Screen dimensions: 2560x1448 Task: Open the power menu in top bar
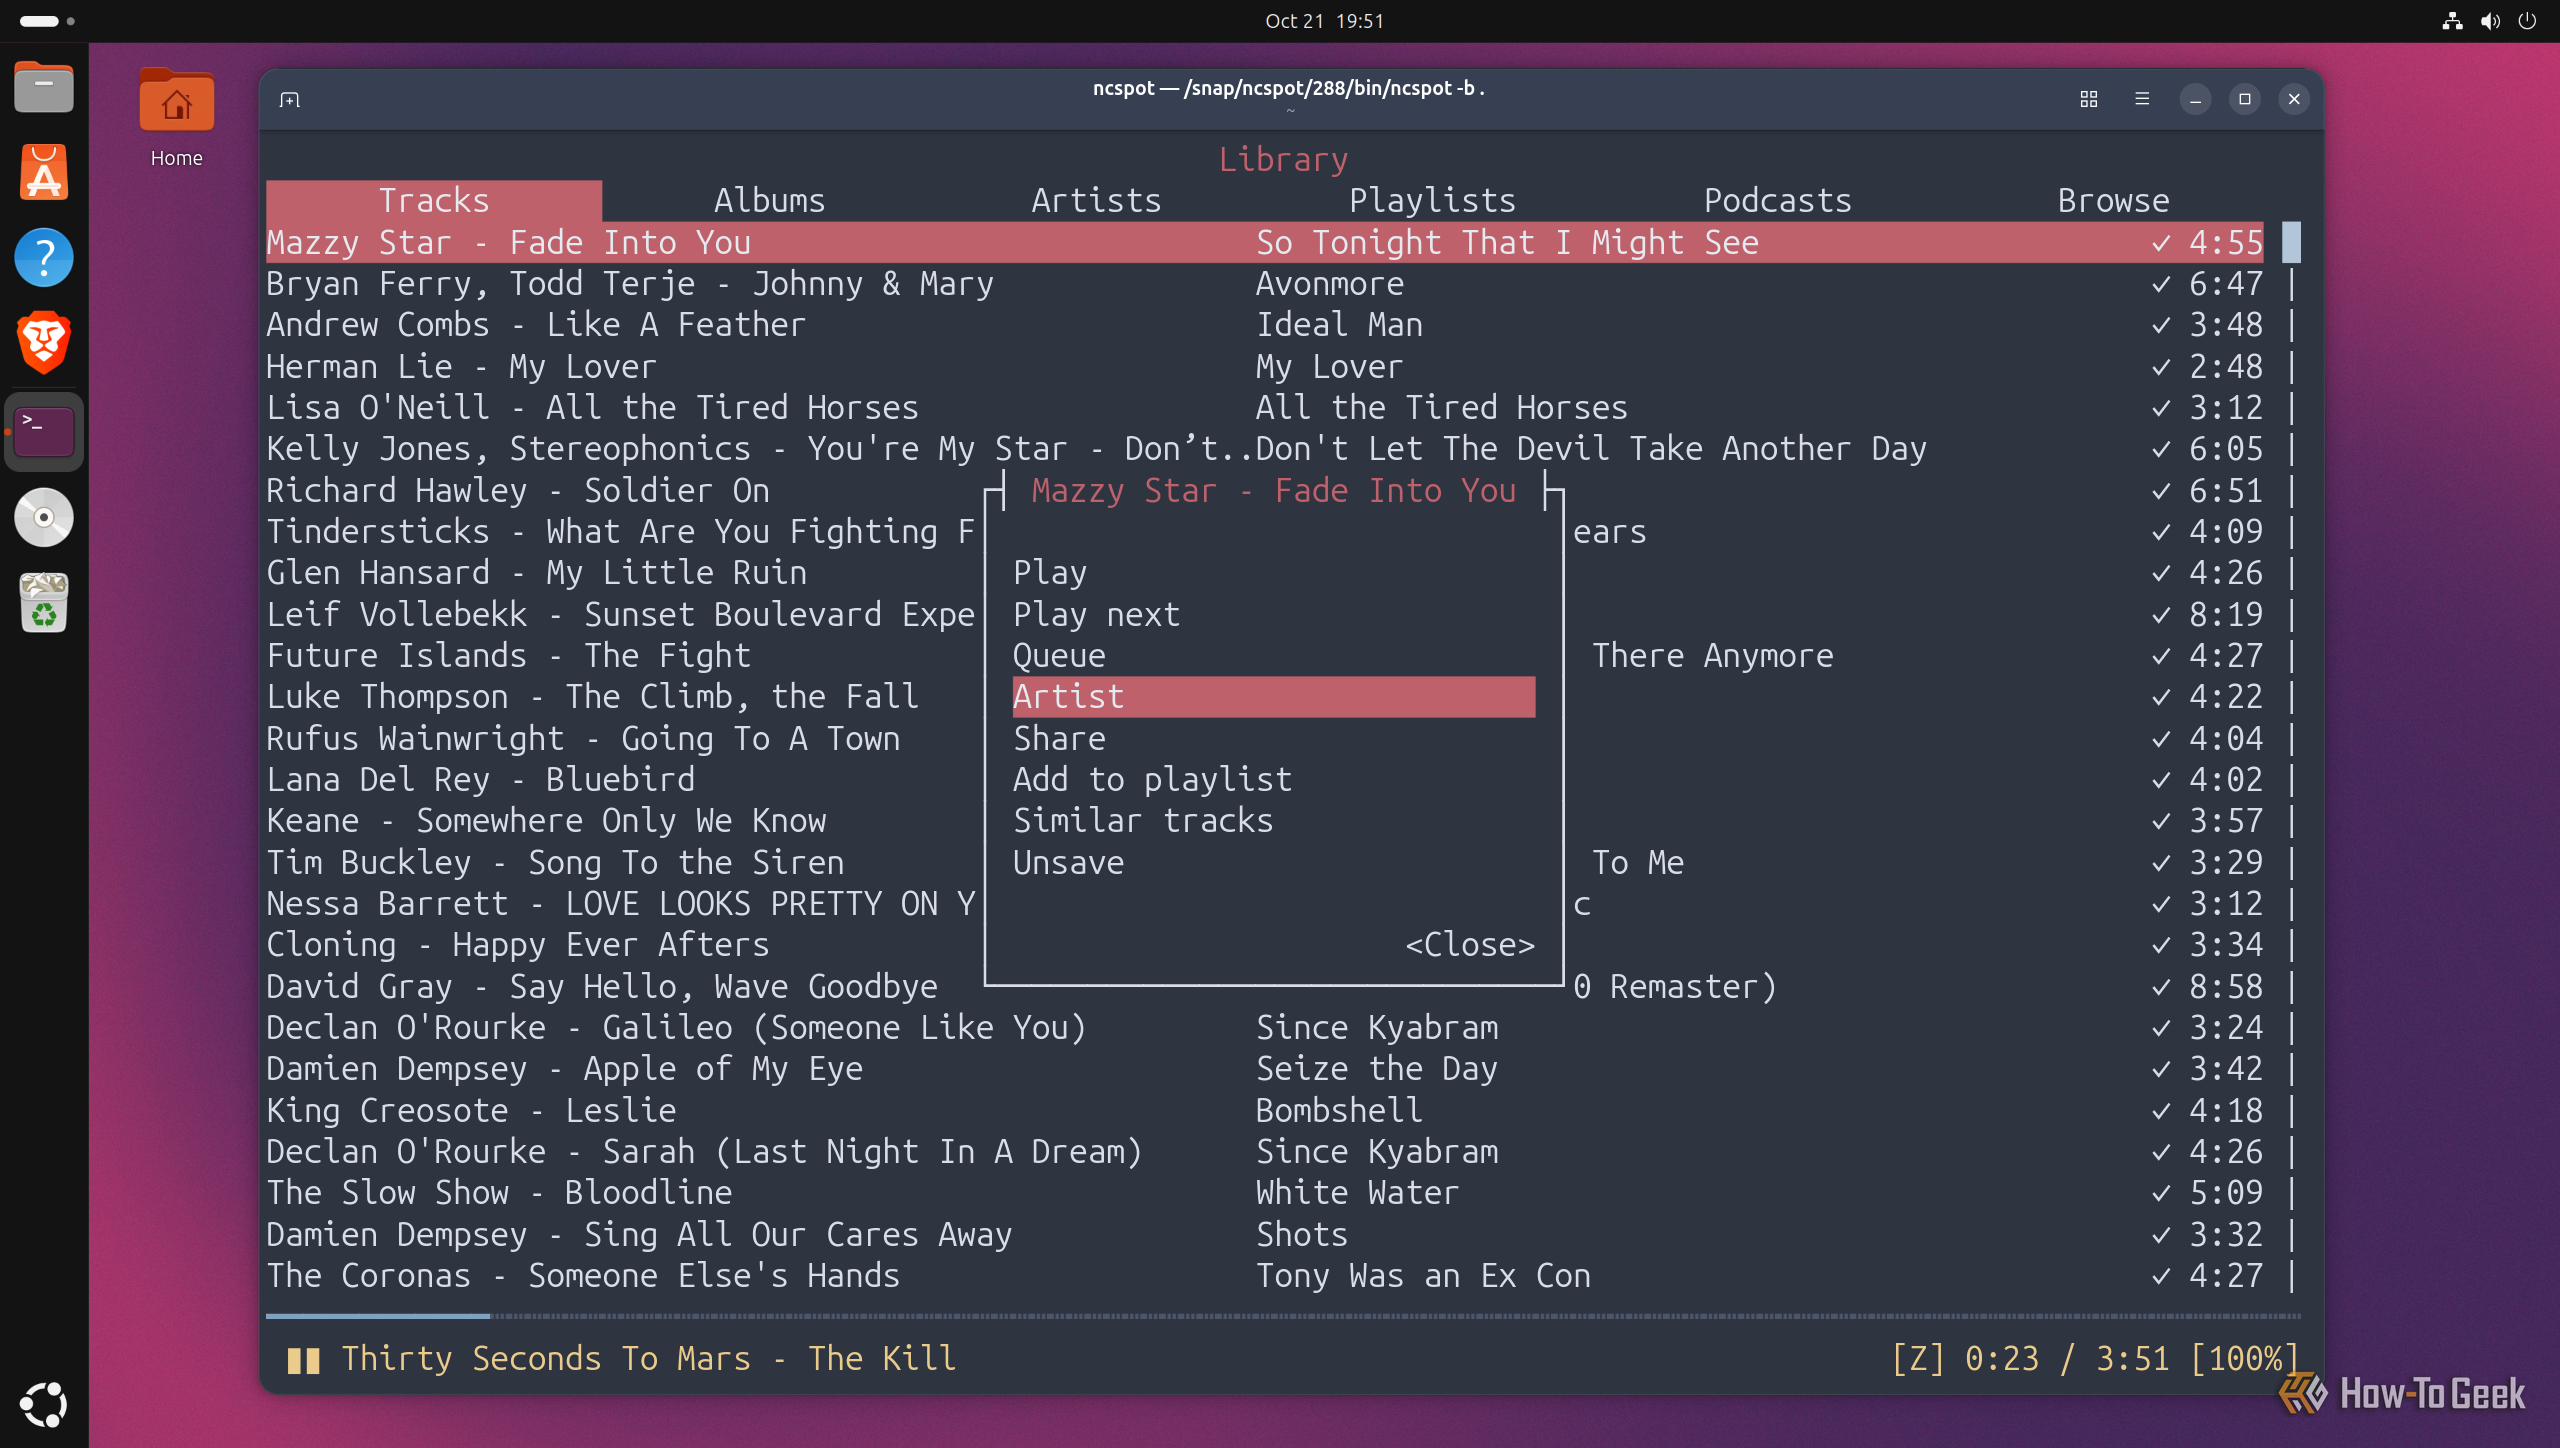(x=2528, y=21)
